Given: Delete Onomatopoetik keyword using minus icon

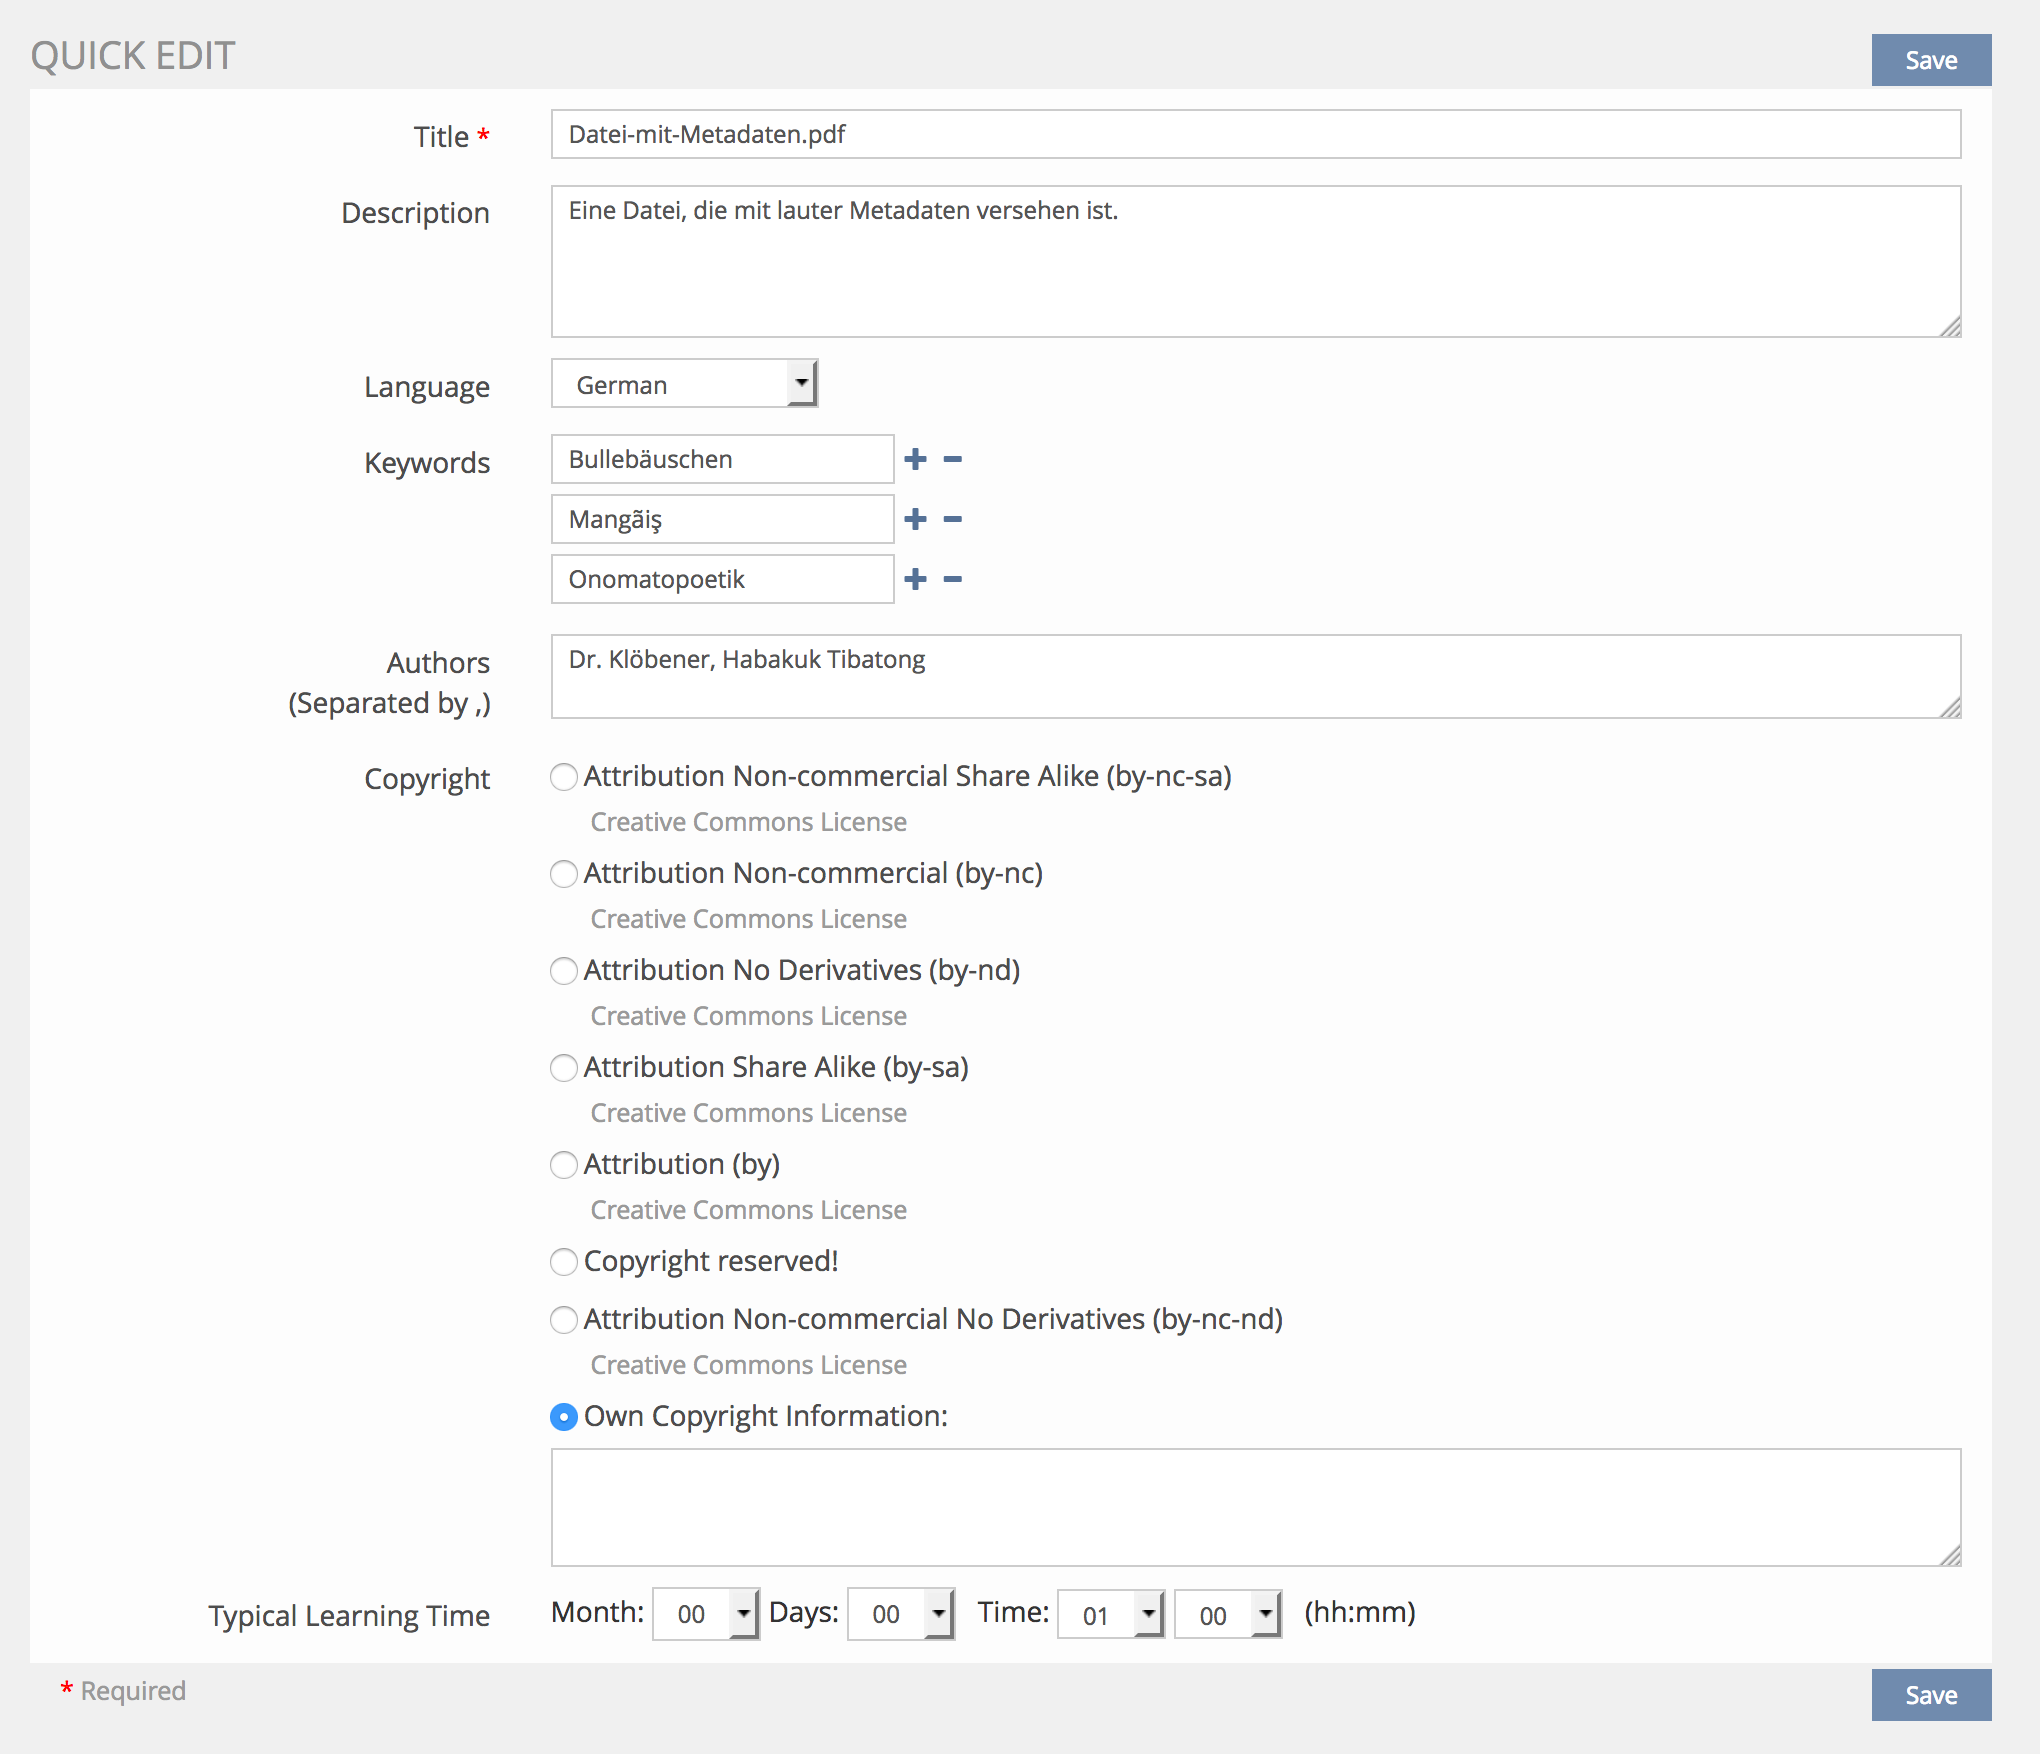Looking at the screenshot, I should (953, 579).
